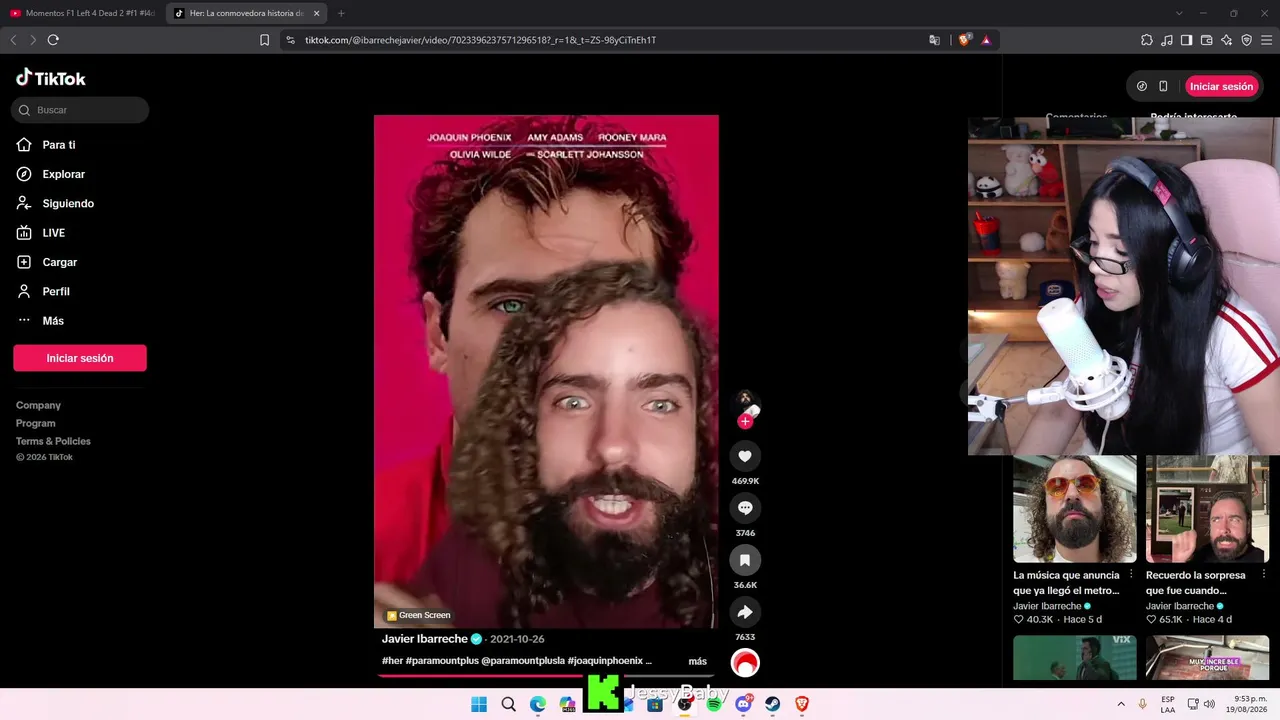Open the Brave Rewards triangle icon
This screenshot has height=720, width=1280.
pyautogui.click(x=986, y=40)
